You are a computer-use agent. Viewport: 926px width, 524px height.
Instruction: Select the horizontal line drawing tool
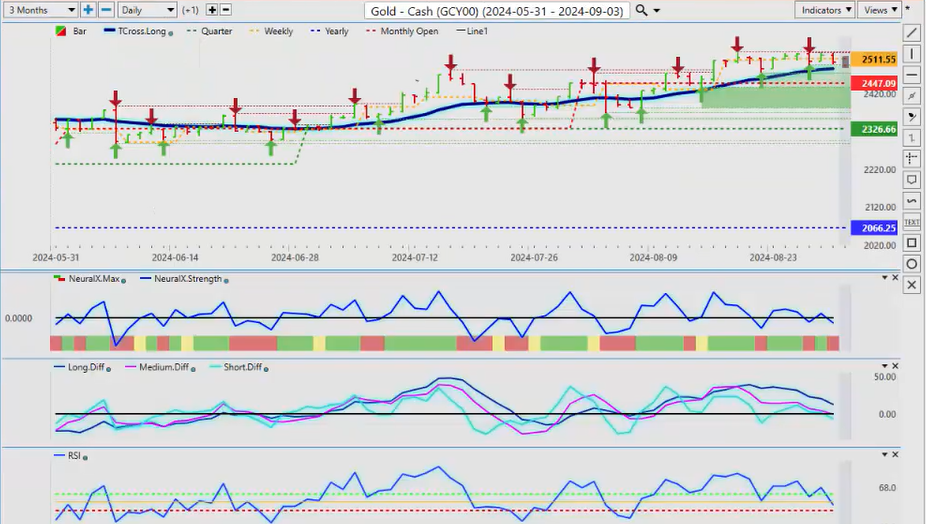(x=911, y=75)
